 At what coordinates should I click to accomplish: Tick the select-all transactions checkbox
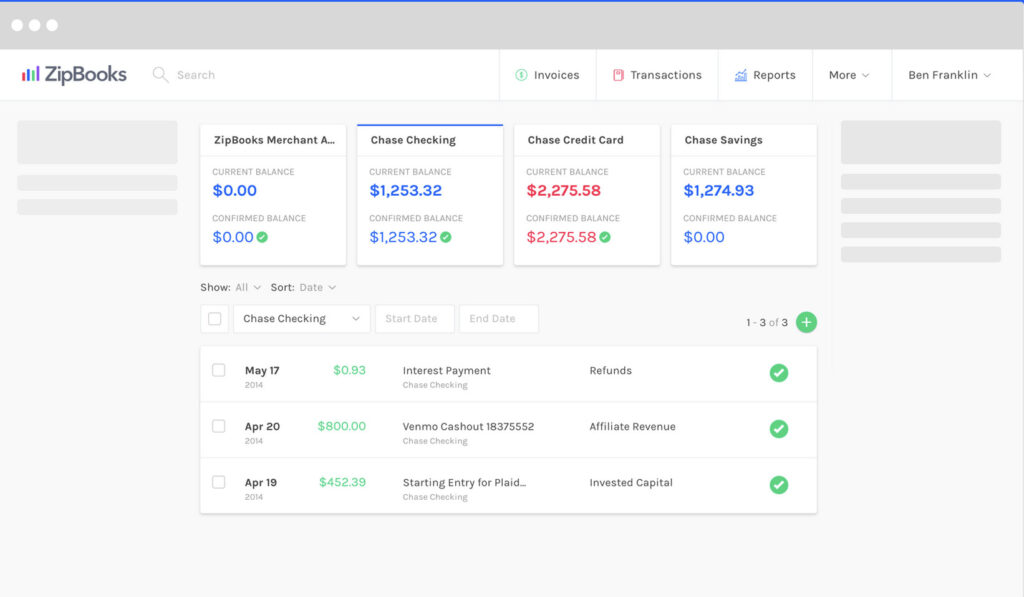click(214, 319)
